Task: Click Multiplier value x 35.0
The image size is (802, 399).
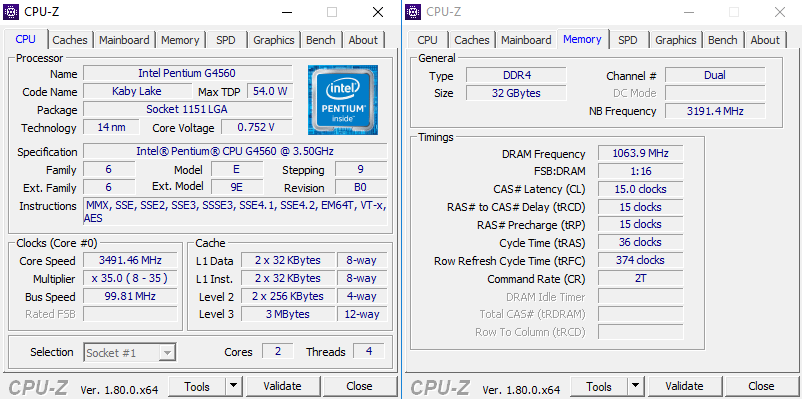Action: pos(130,278)
